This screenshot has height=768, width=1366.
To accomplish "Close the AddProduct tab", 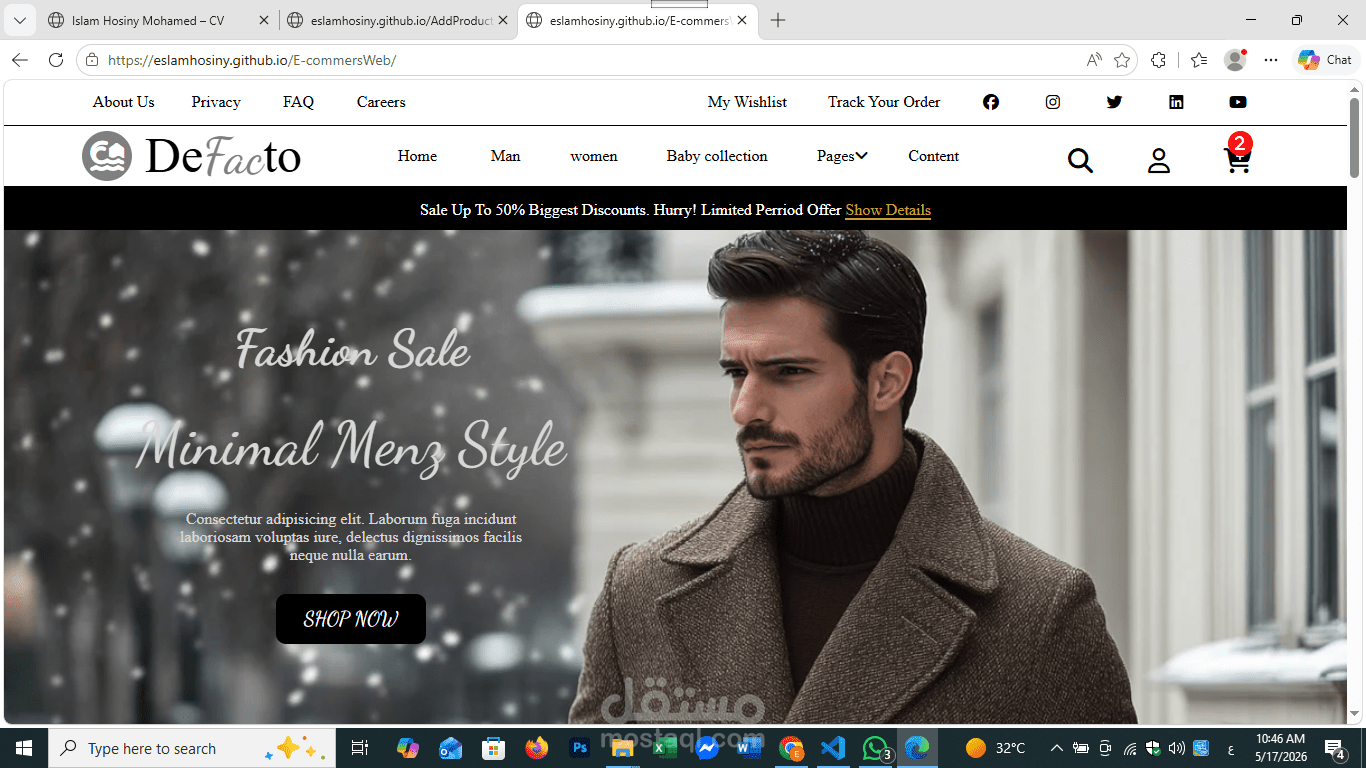I will [502, 21].
